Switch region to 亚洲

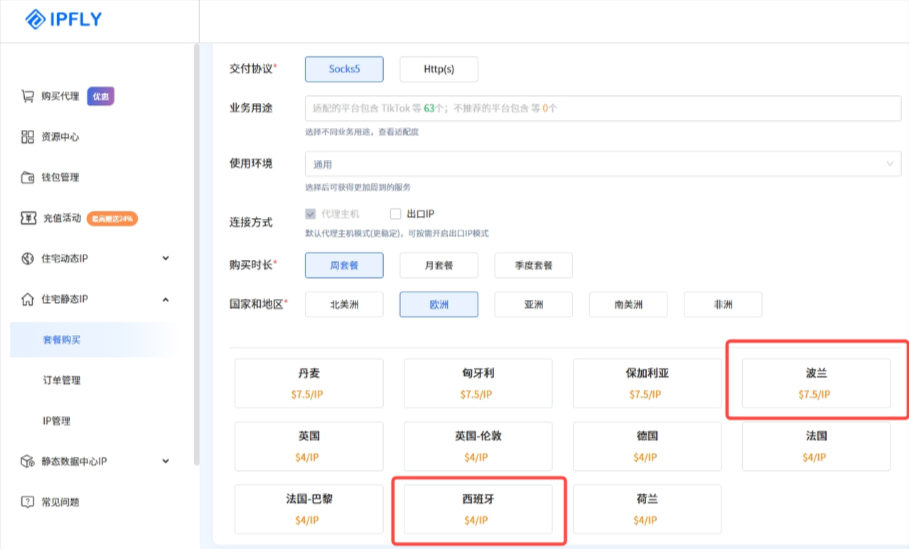click(x=533, y=304)
